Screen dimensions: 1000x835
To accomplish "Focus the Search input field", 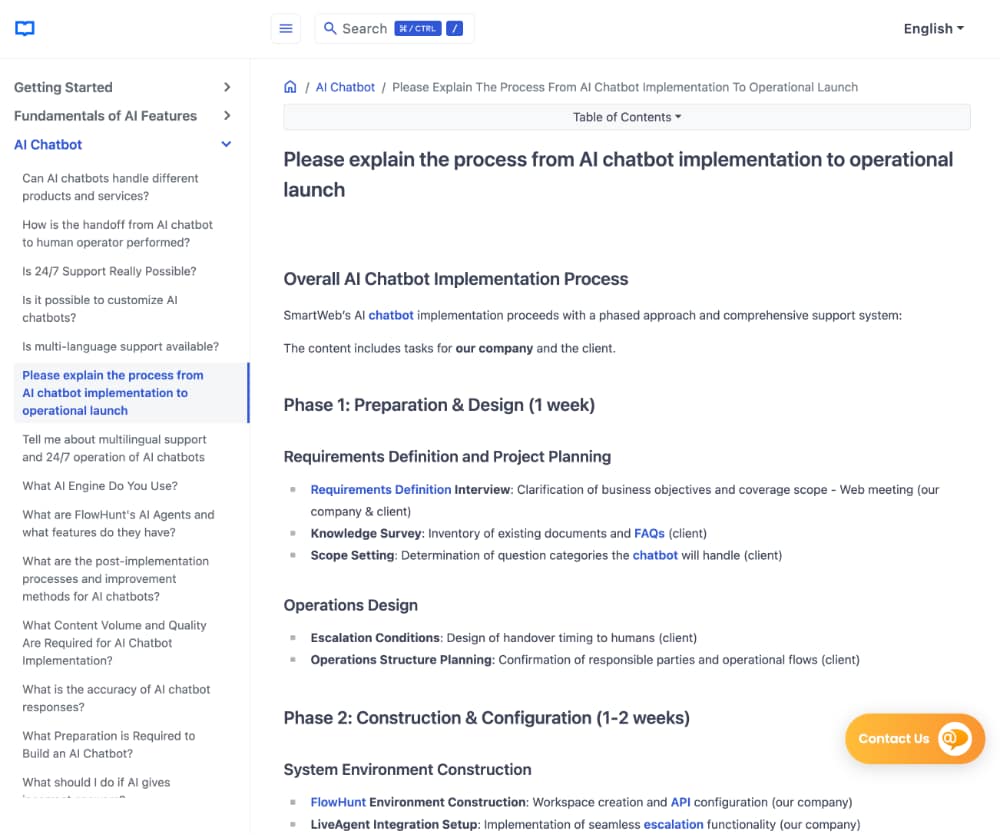I will tap(364, 29).
